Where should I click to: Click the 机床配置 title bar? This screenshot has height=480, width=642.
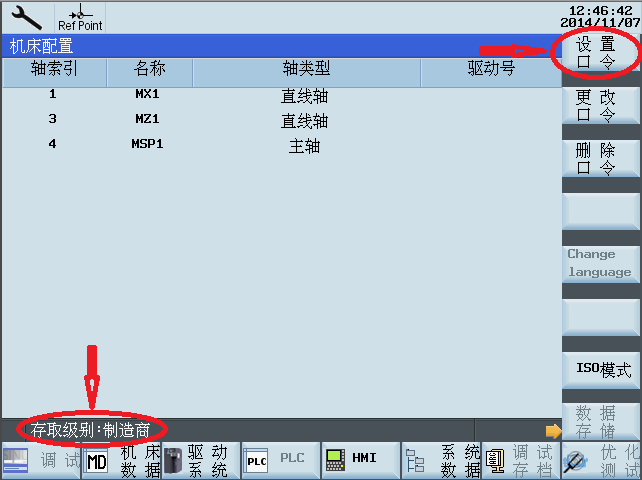(x=282, y=46)
